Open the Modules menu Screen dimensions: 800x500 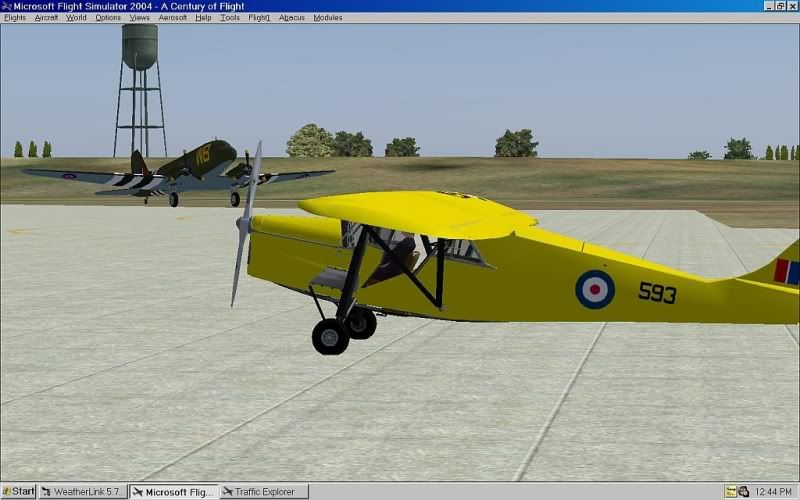point(327,18)
